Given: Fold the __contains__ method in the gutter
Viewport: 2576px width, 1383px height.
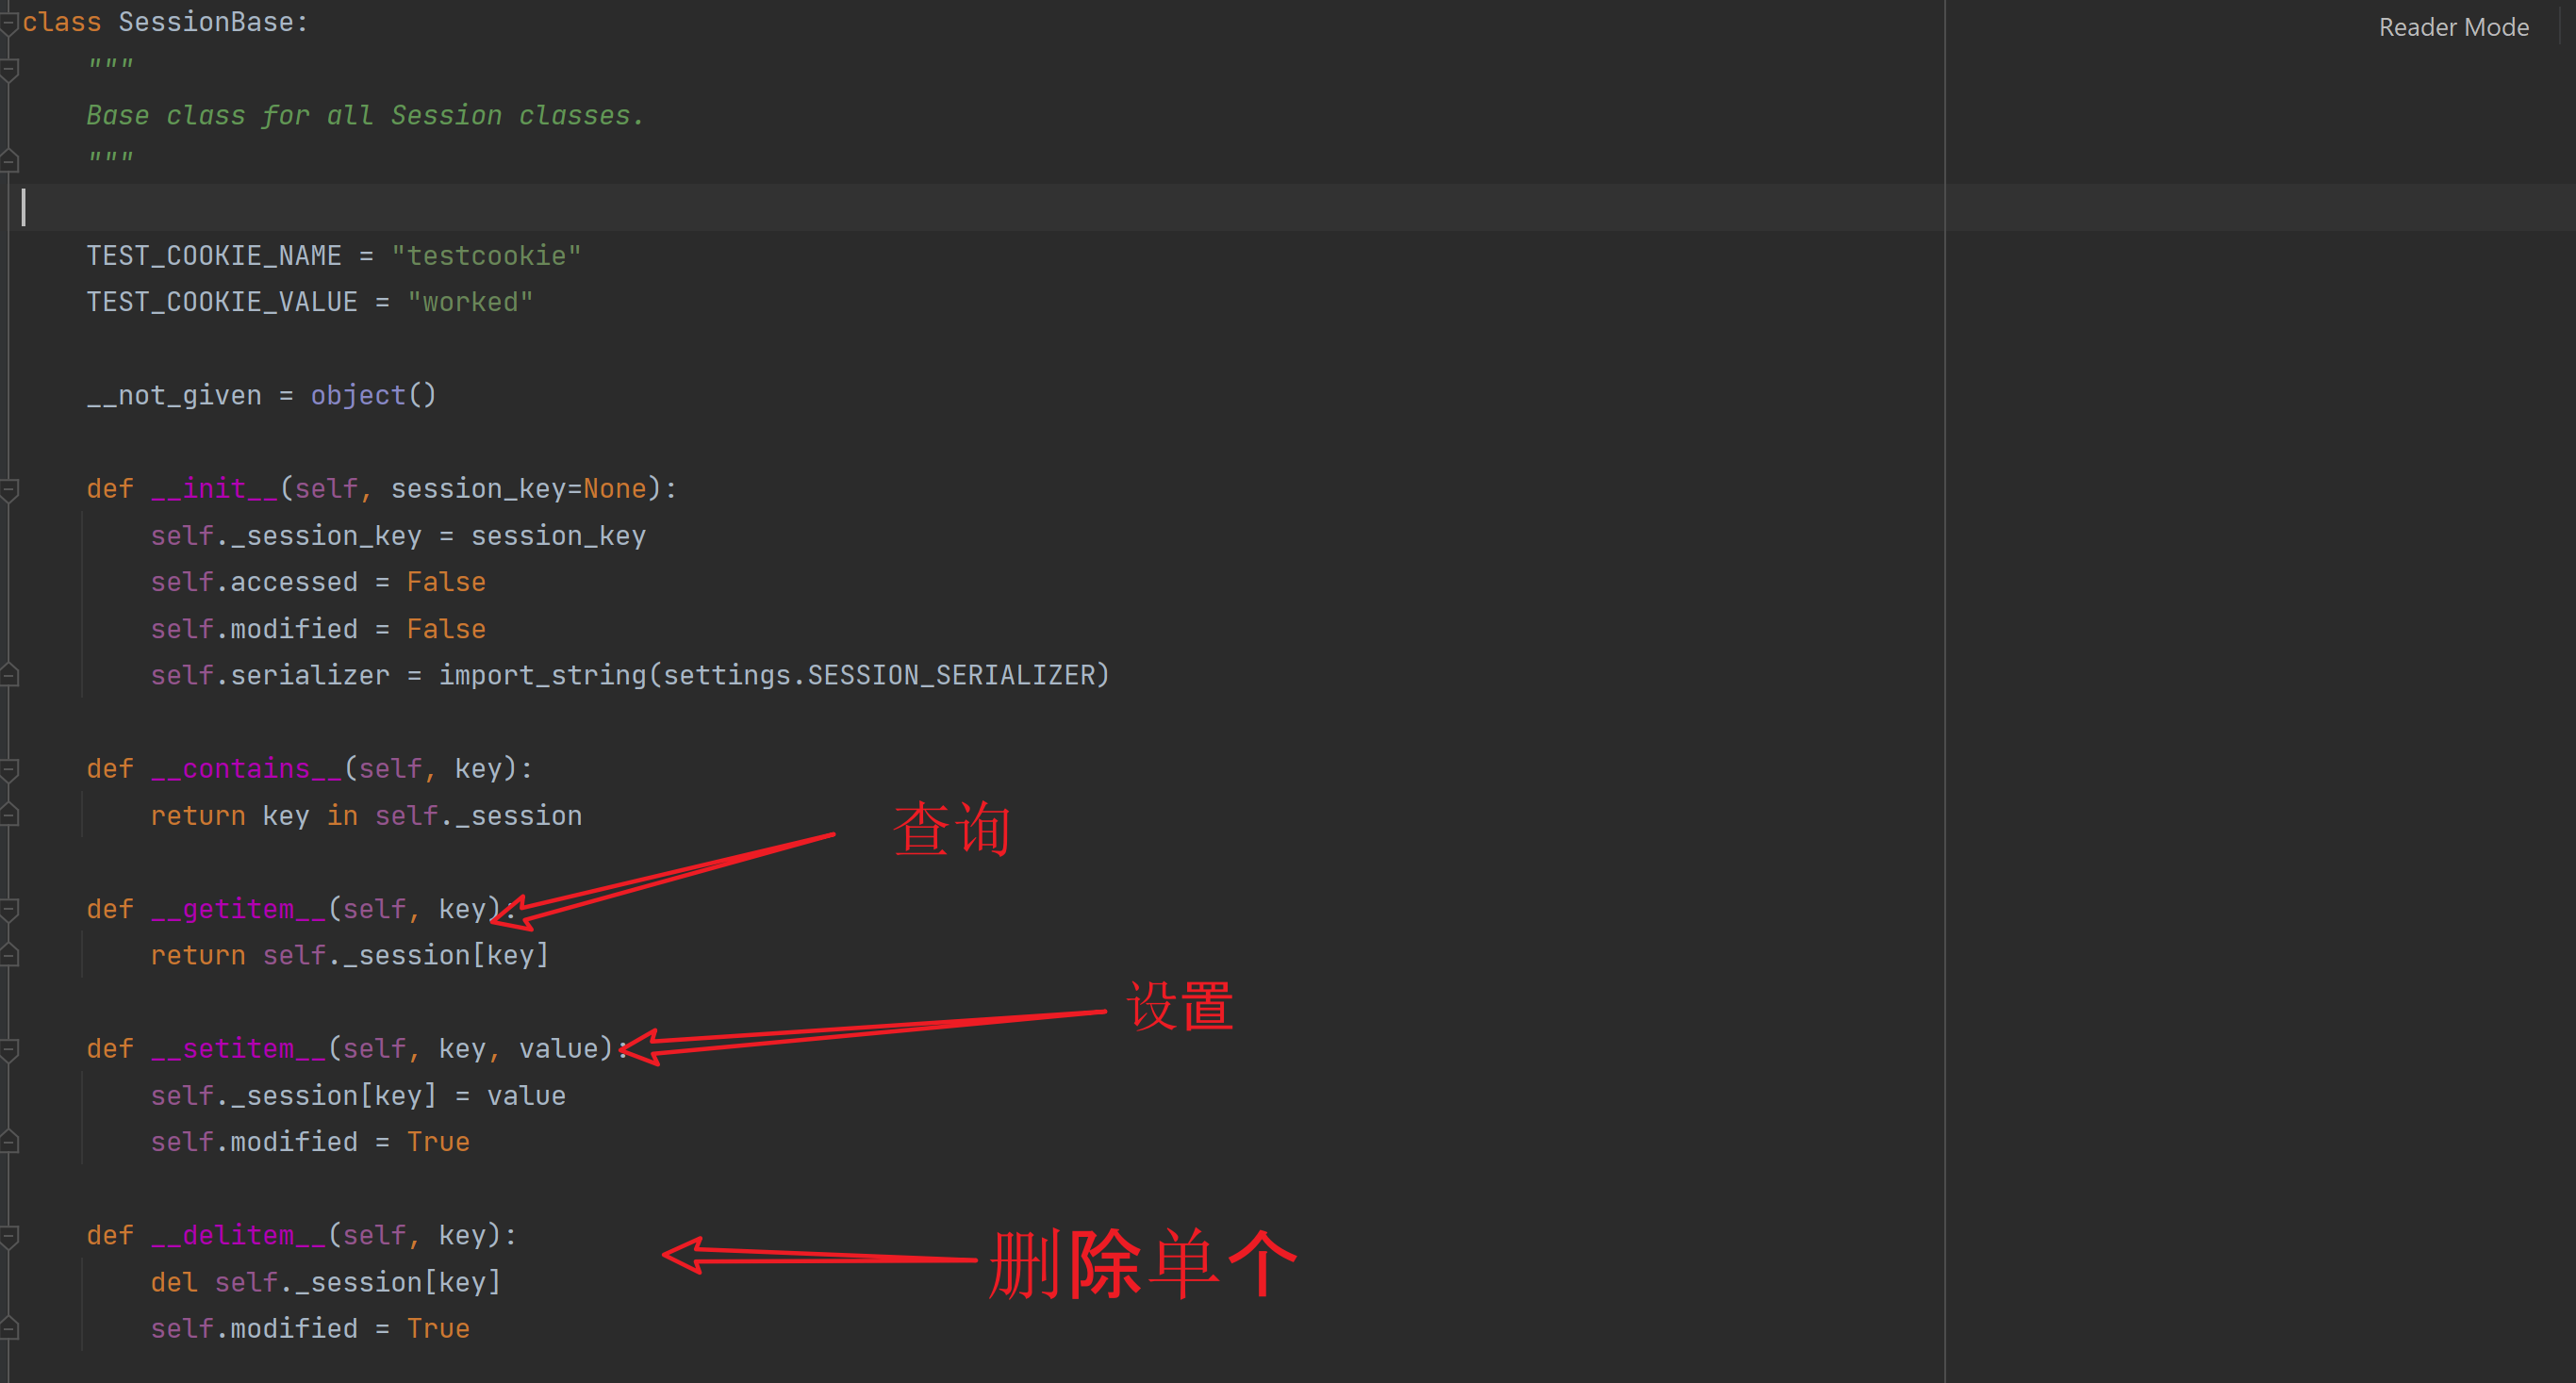Looking at the screenshot, I should (x=10, y=769).
